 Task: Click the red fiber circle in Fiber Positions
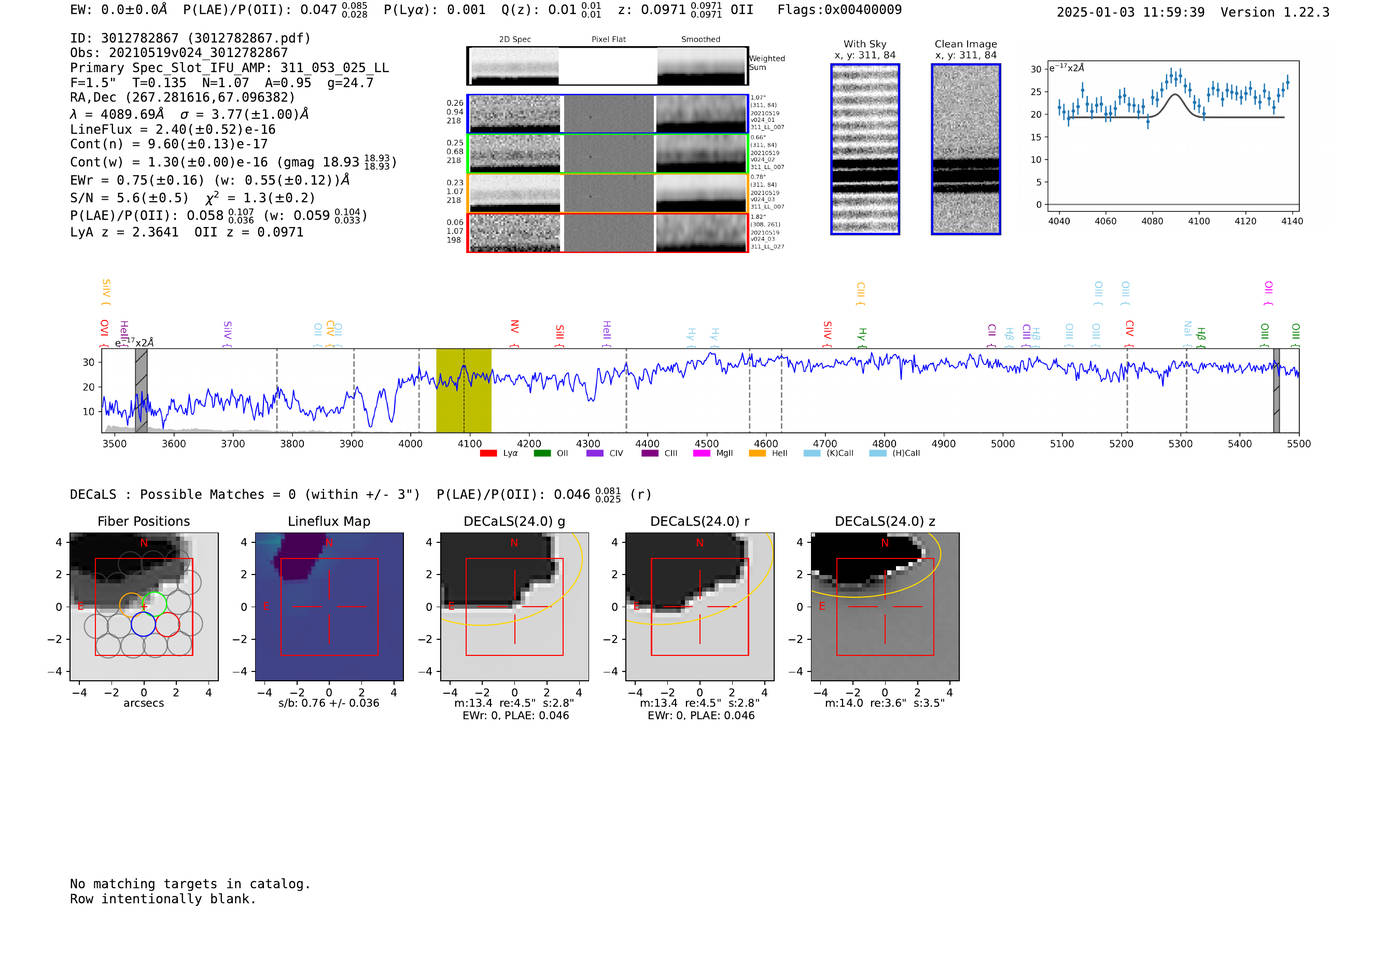[x=167, y=624]
